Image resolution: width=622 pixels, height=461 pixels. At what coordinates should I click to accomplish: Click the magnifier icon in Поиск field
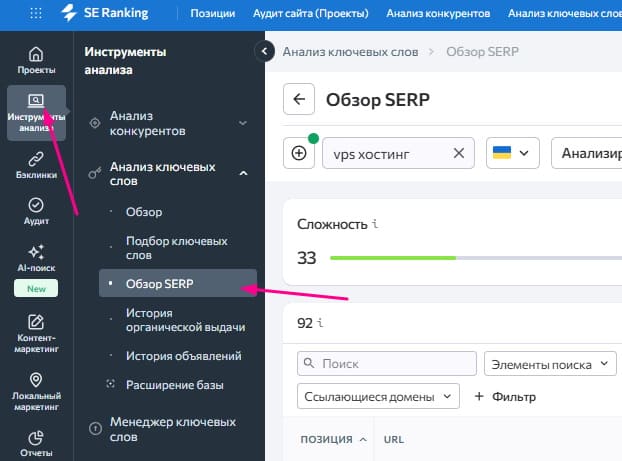(309, 363)
